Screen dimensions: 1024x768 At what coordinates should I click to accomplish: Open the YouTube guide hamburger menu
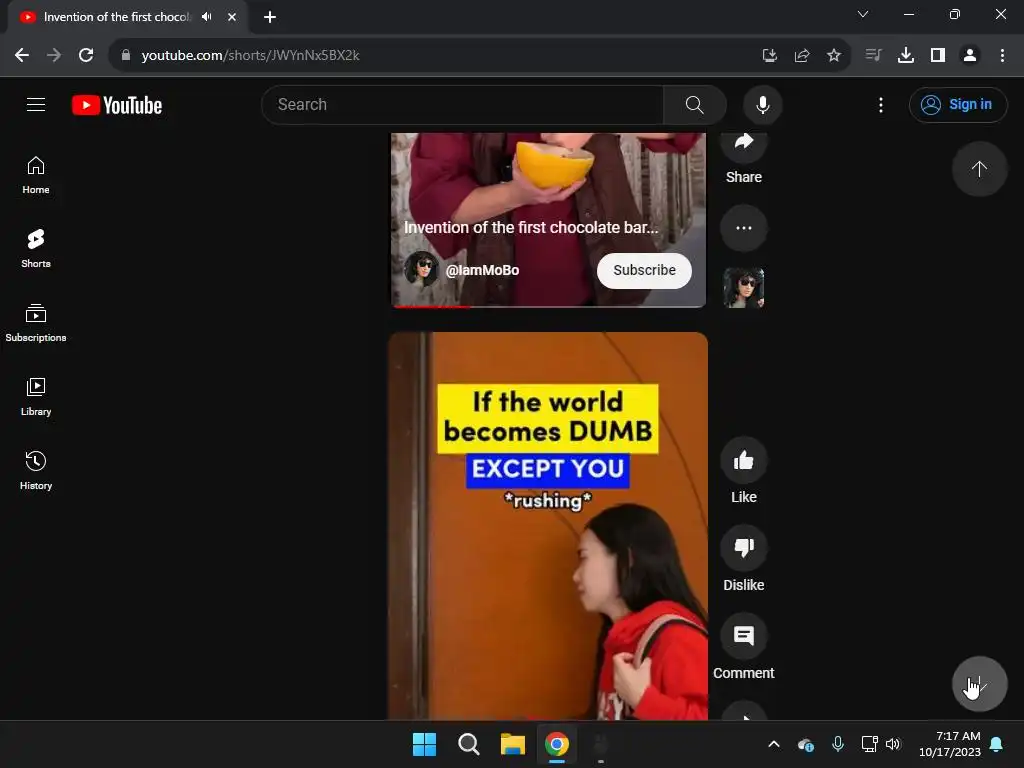(36, 104)
